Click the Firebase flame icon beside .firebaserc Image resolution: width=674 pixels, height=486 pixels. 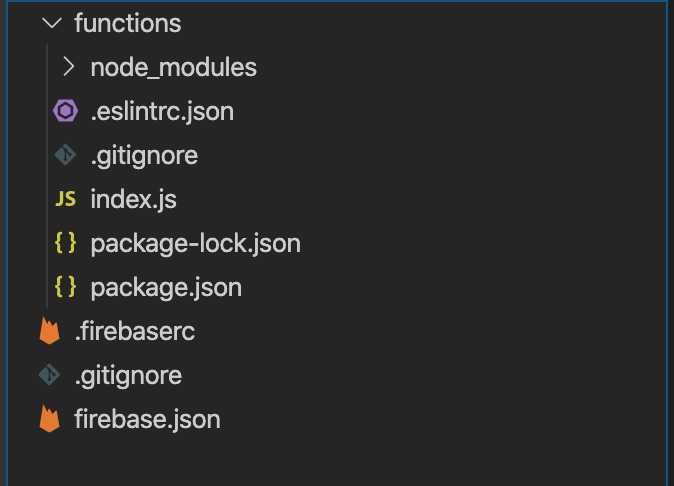pyautogui.click(x=49, y=331)
